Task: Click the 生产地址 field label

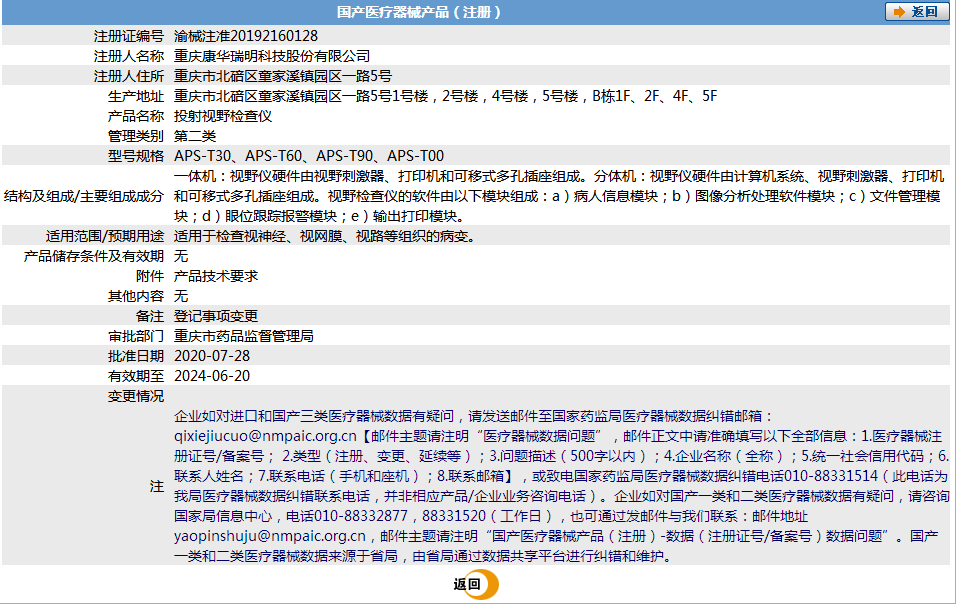Action: 136,96
